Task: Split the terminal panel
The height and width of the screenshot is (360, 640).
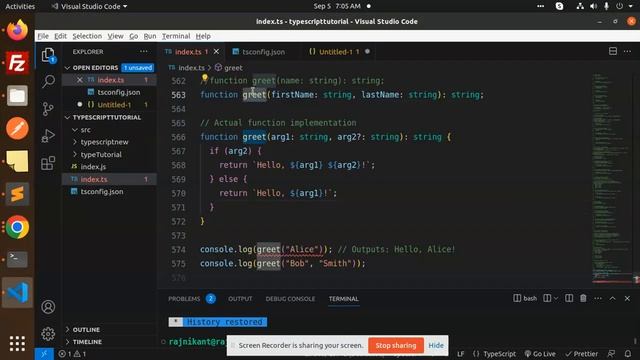Action: [x=569, y=298]
